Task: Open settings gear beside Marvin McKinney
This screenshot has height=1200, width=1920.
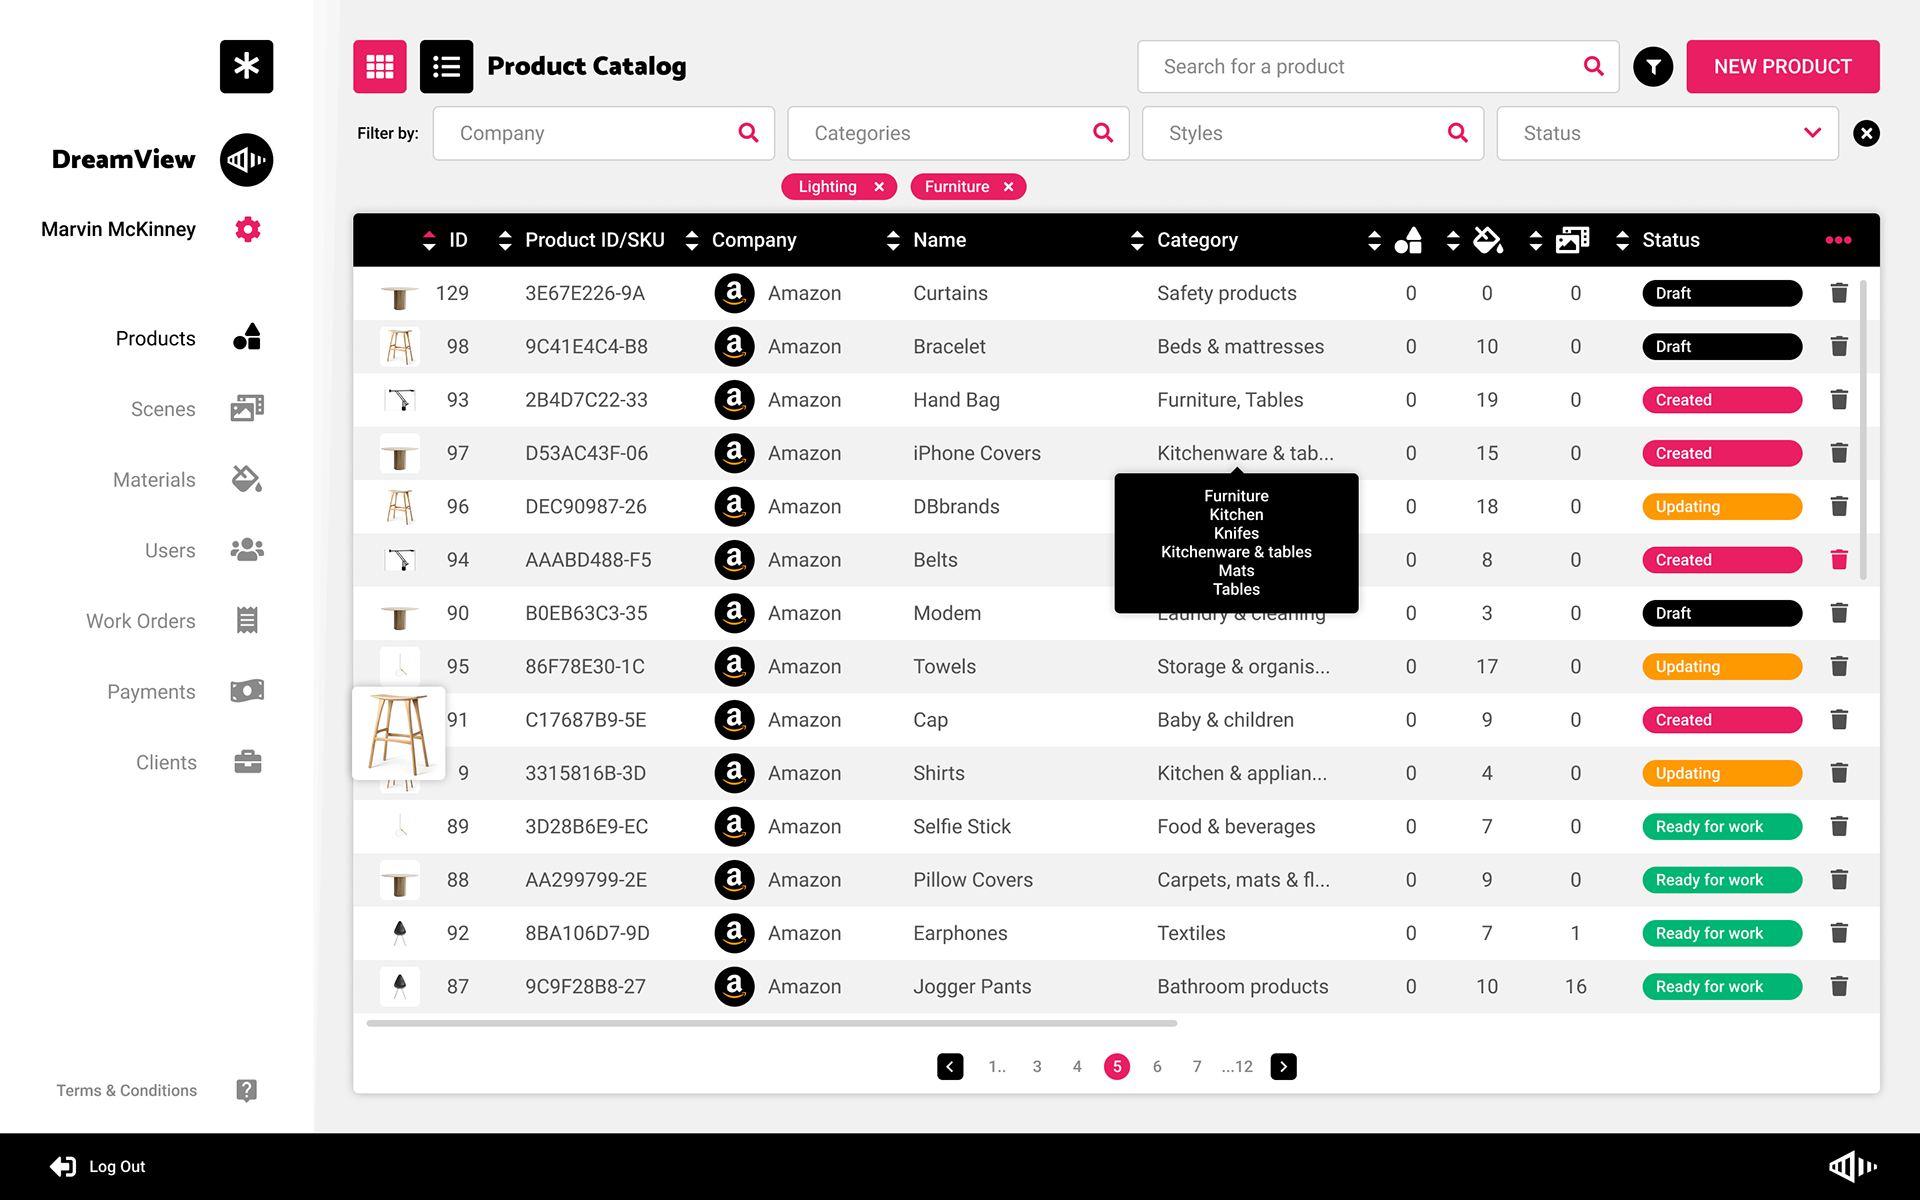Action: 247,229
